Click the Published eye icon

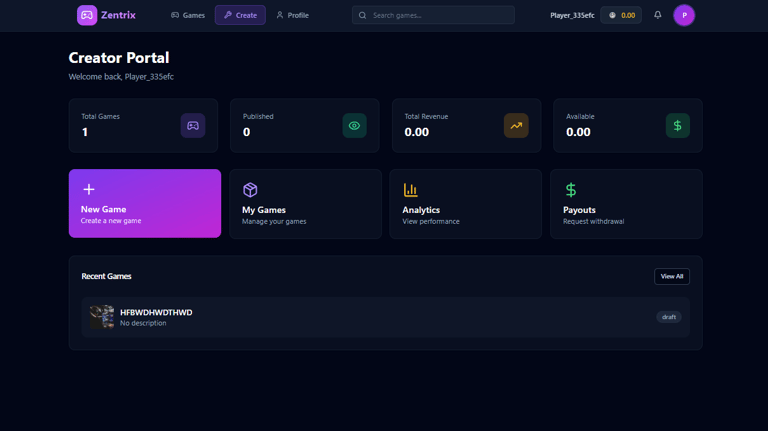354,125
